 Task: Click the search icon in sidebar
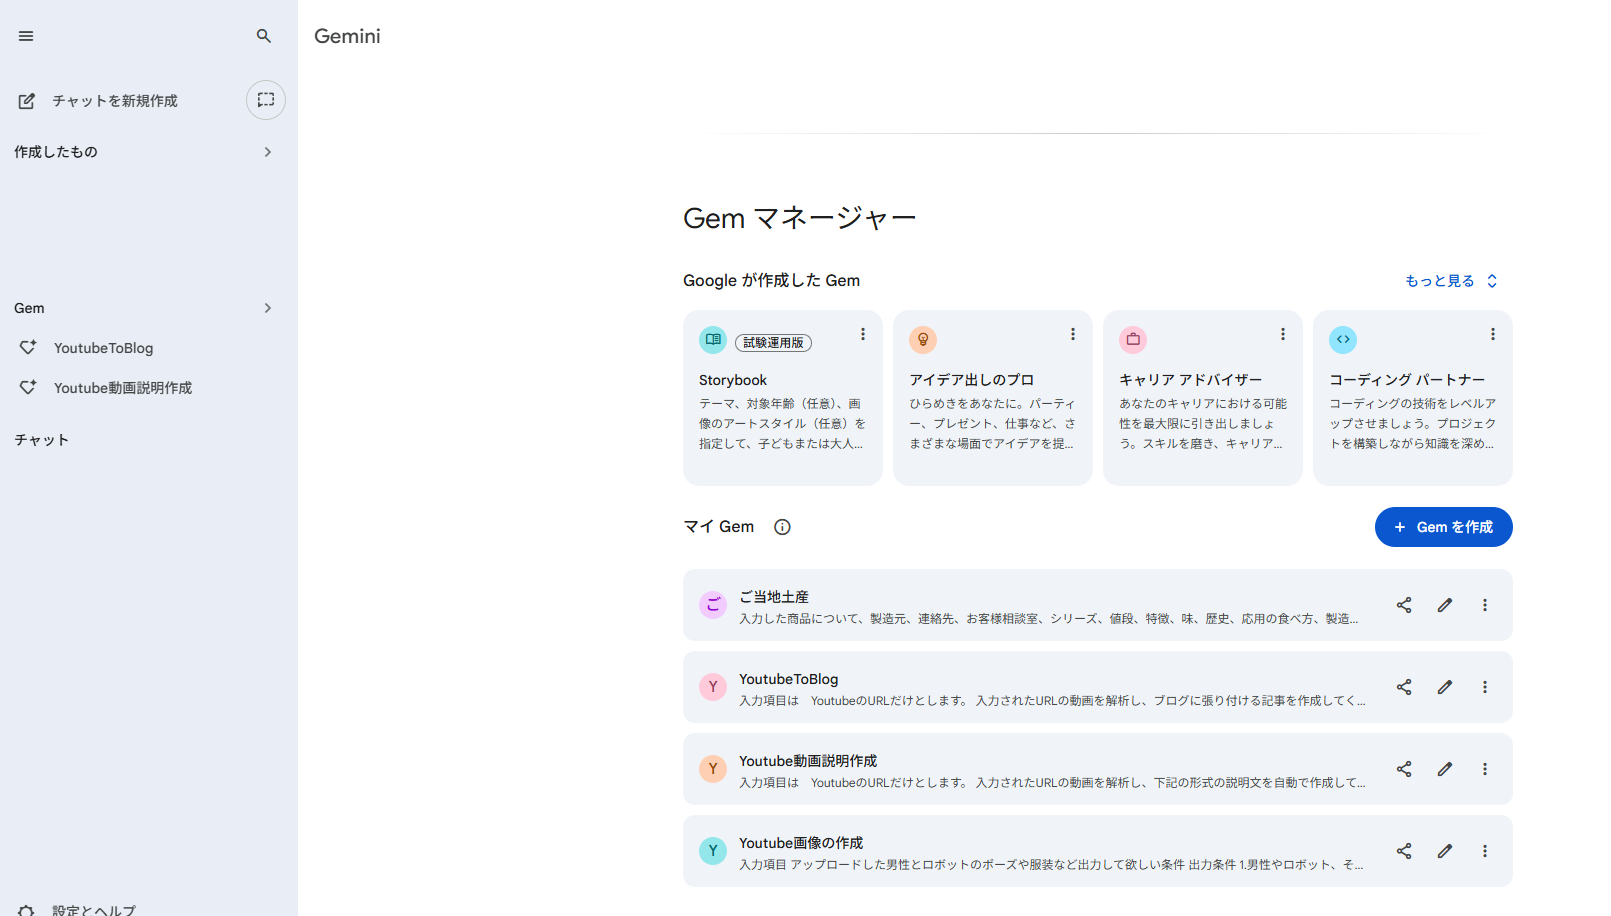click(264, 36)
